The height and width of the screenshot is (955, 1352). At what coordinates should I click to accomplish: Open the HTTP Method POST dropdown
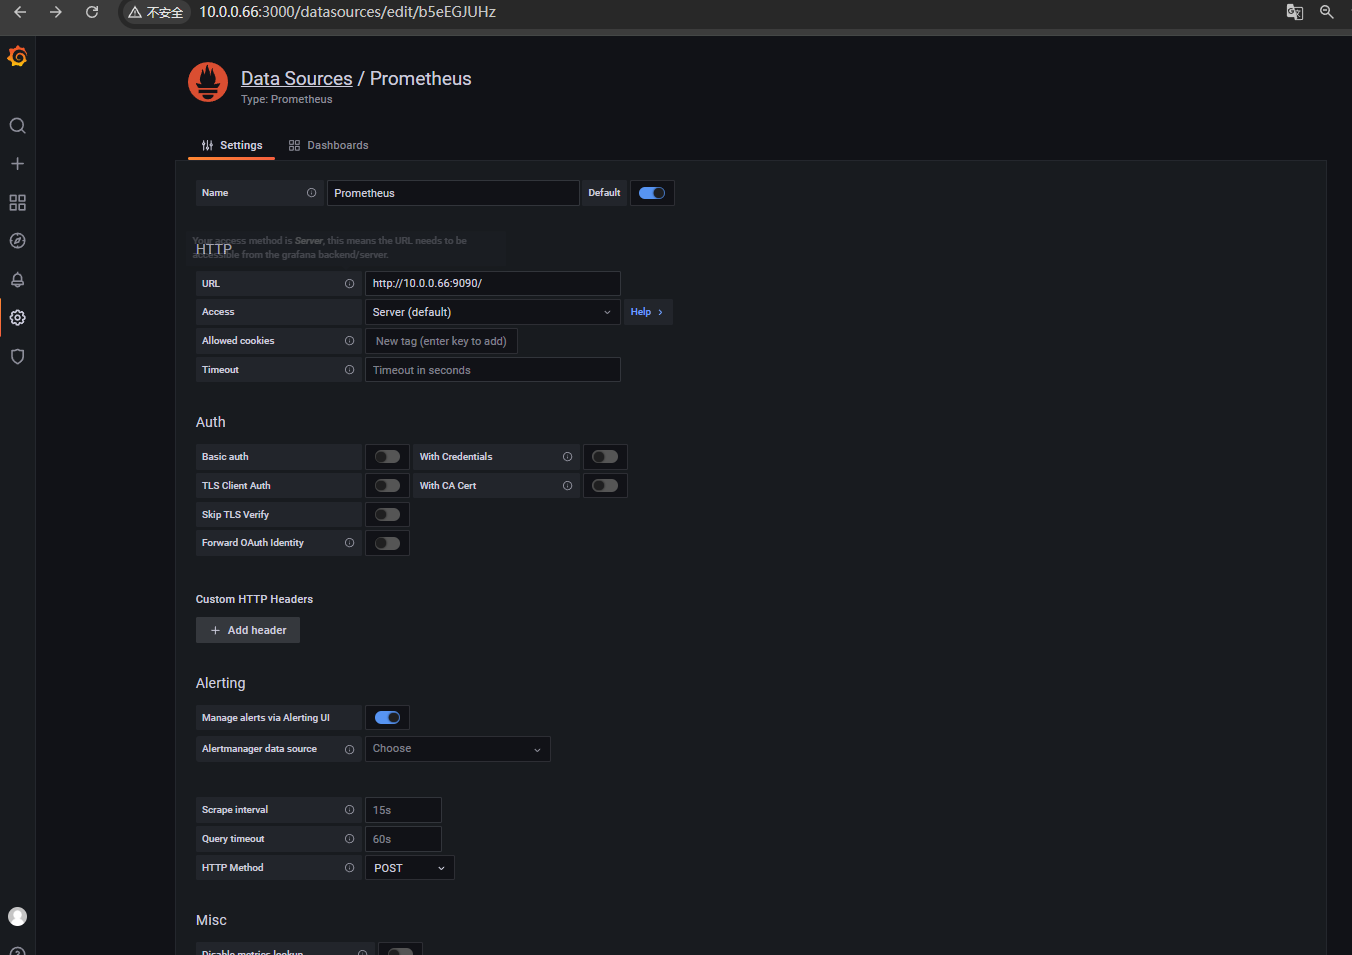click(409, 868)
